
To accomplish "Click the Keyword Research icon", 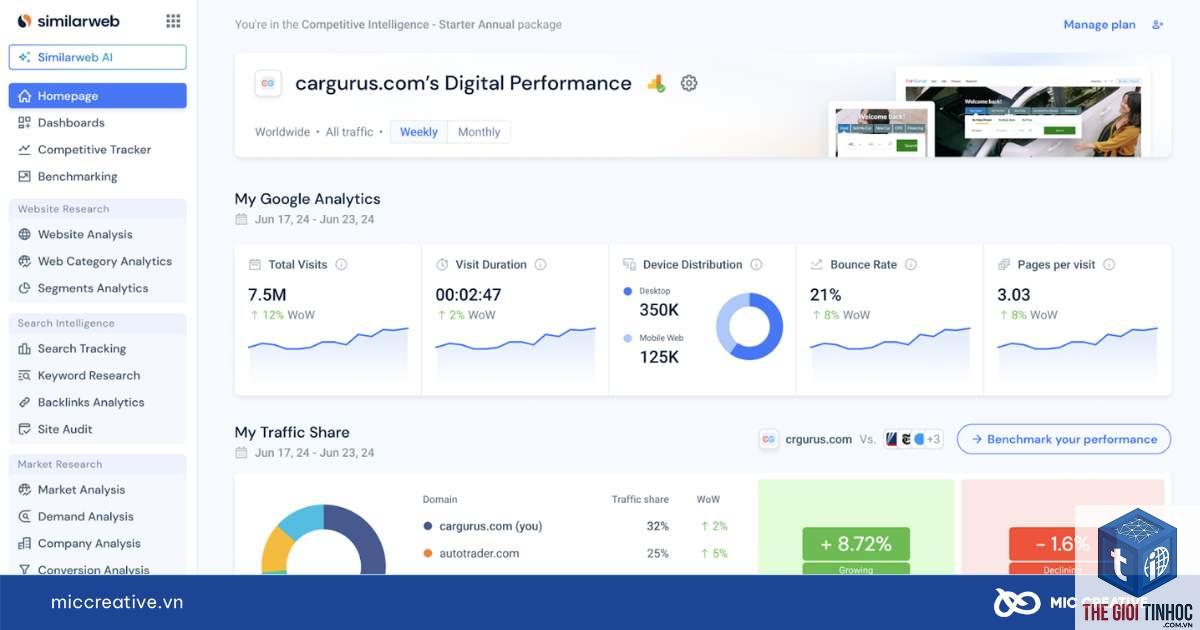I will tap(25, 376).
